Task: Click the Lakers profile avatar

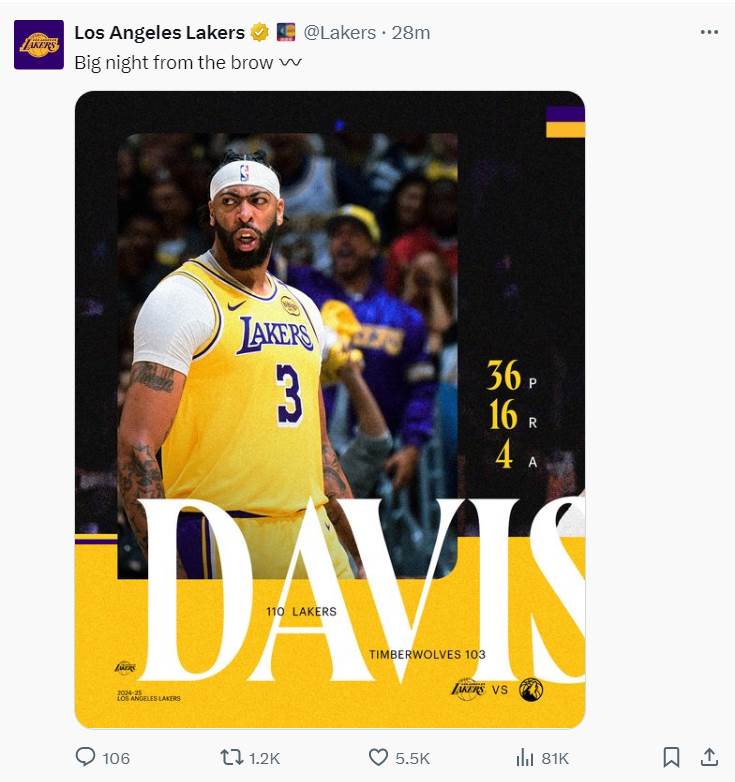Action: (x=39, y=45)
